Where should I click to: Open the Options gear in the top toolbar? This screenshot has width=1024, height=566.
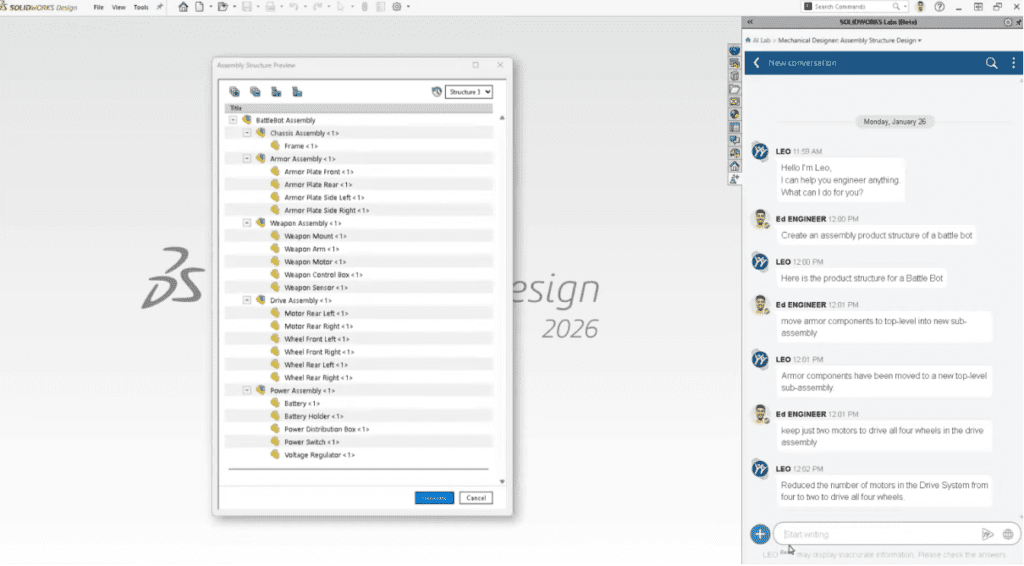pos(398,7)
